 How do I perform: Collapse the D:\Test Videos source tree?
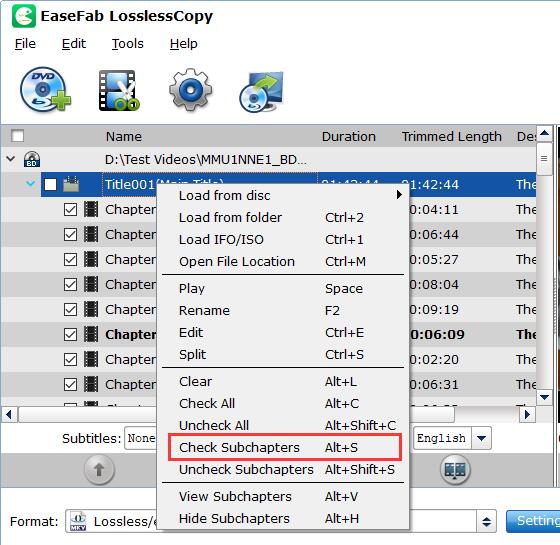click(x=11, y=158)
